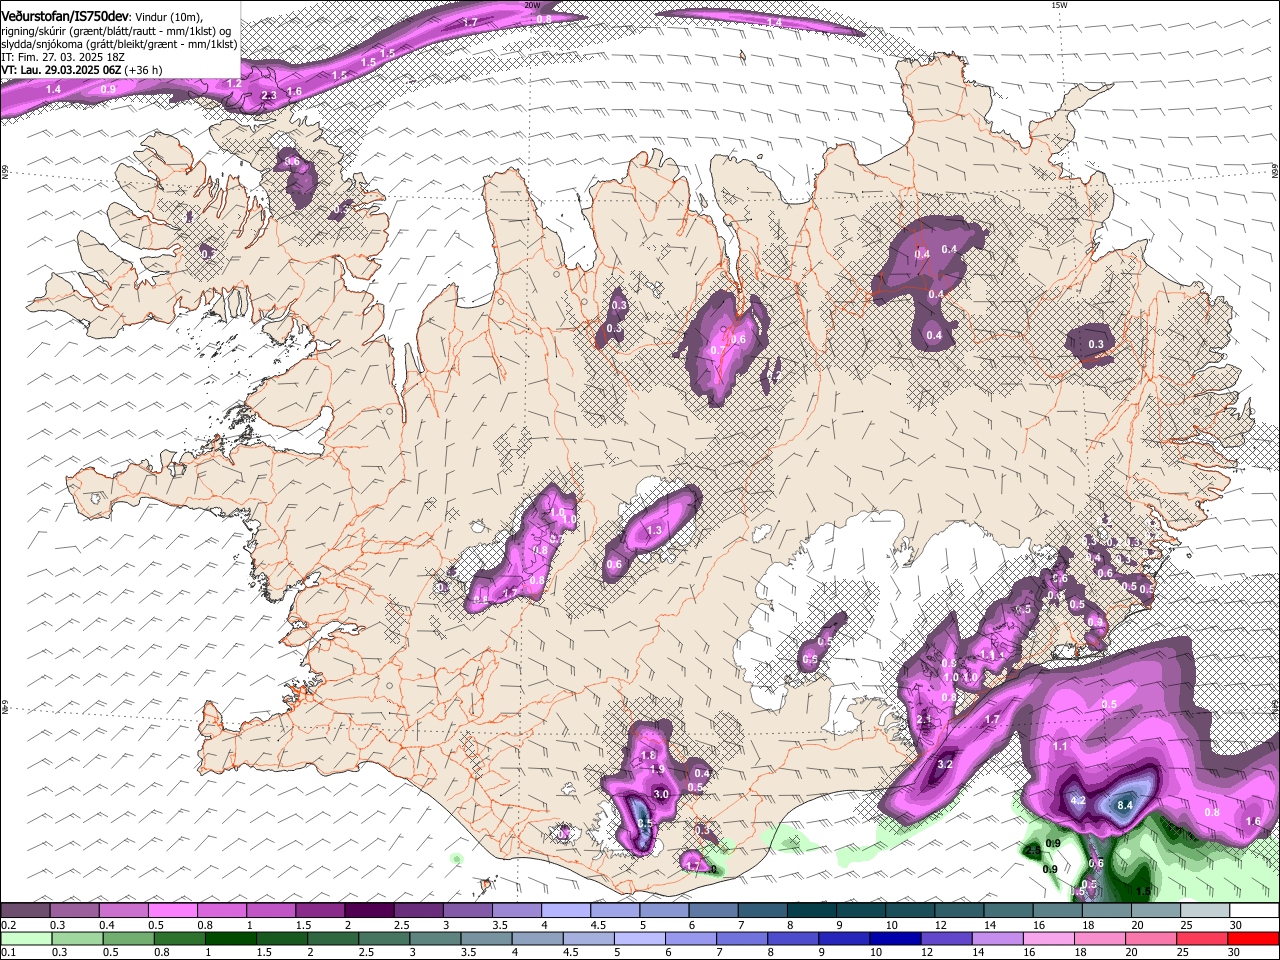
Task: Click the '(+36 h)' forecast offset text
Action: [145, 70]
